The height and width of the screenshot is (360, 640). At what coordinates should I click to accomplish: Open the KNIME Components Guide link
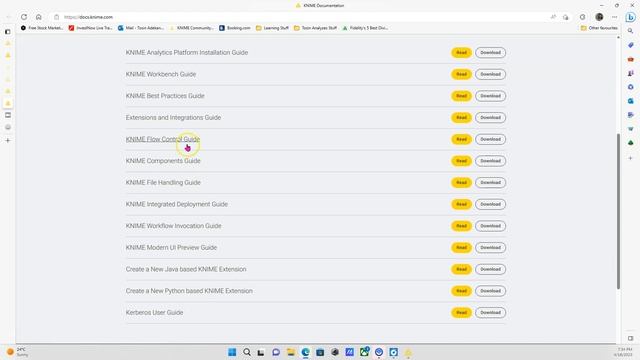click(x=163, y=161)
